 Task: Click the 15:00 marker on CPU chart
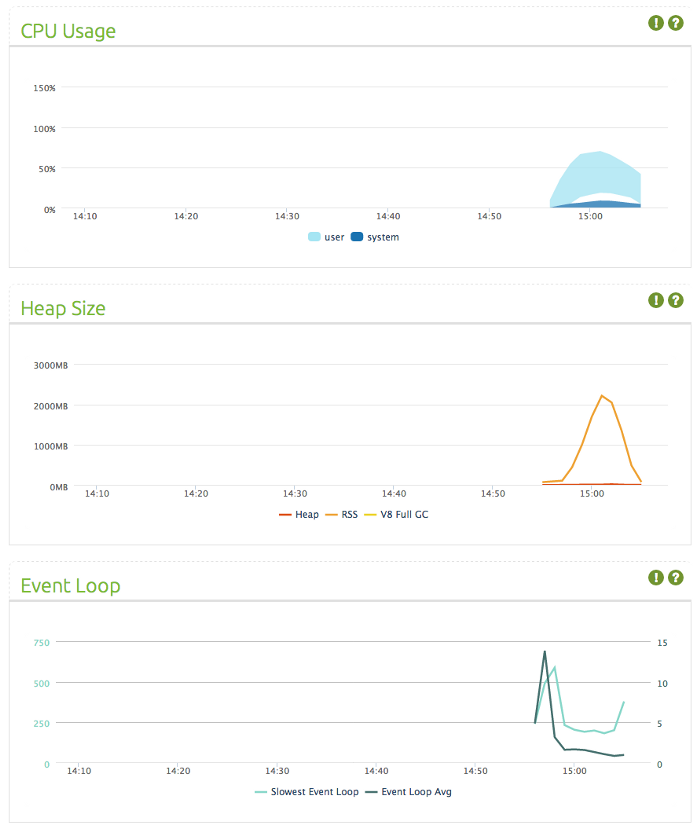coord(590,216)
